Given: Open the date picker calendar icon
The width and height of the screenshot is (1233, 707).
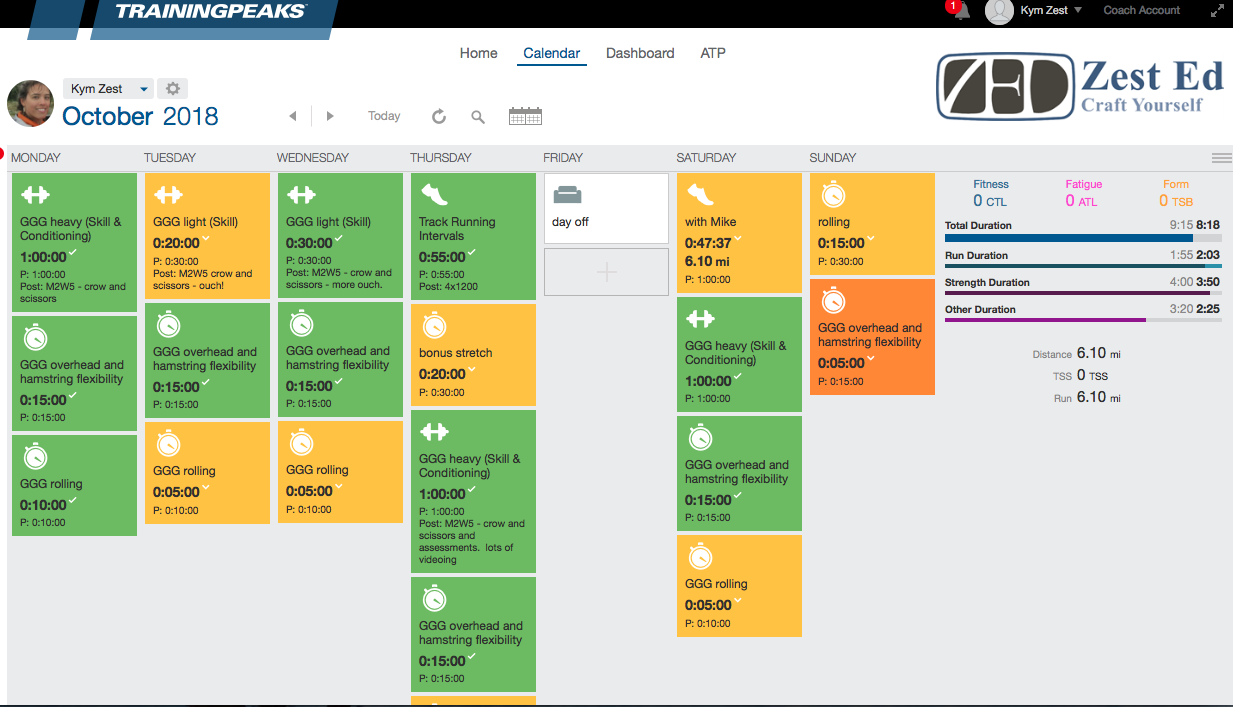Looking at the screenshot, I should click(525, 116).
